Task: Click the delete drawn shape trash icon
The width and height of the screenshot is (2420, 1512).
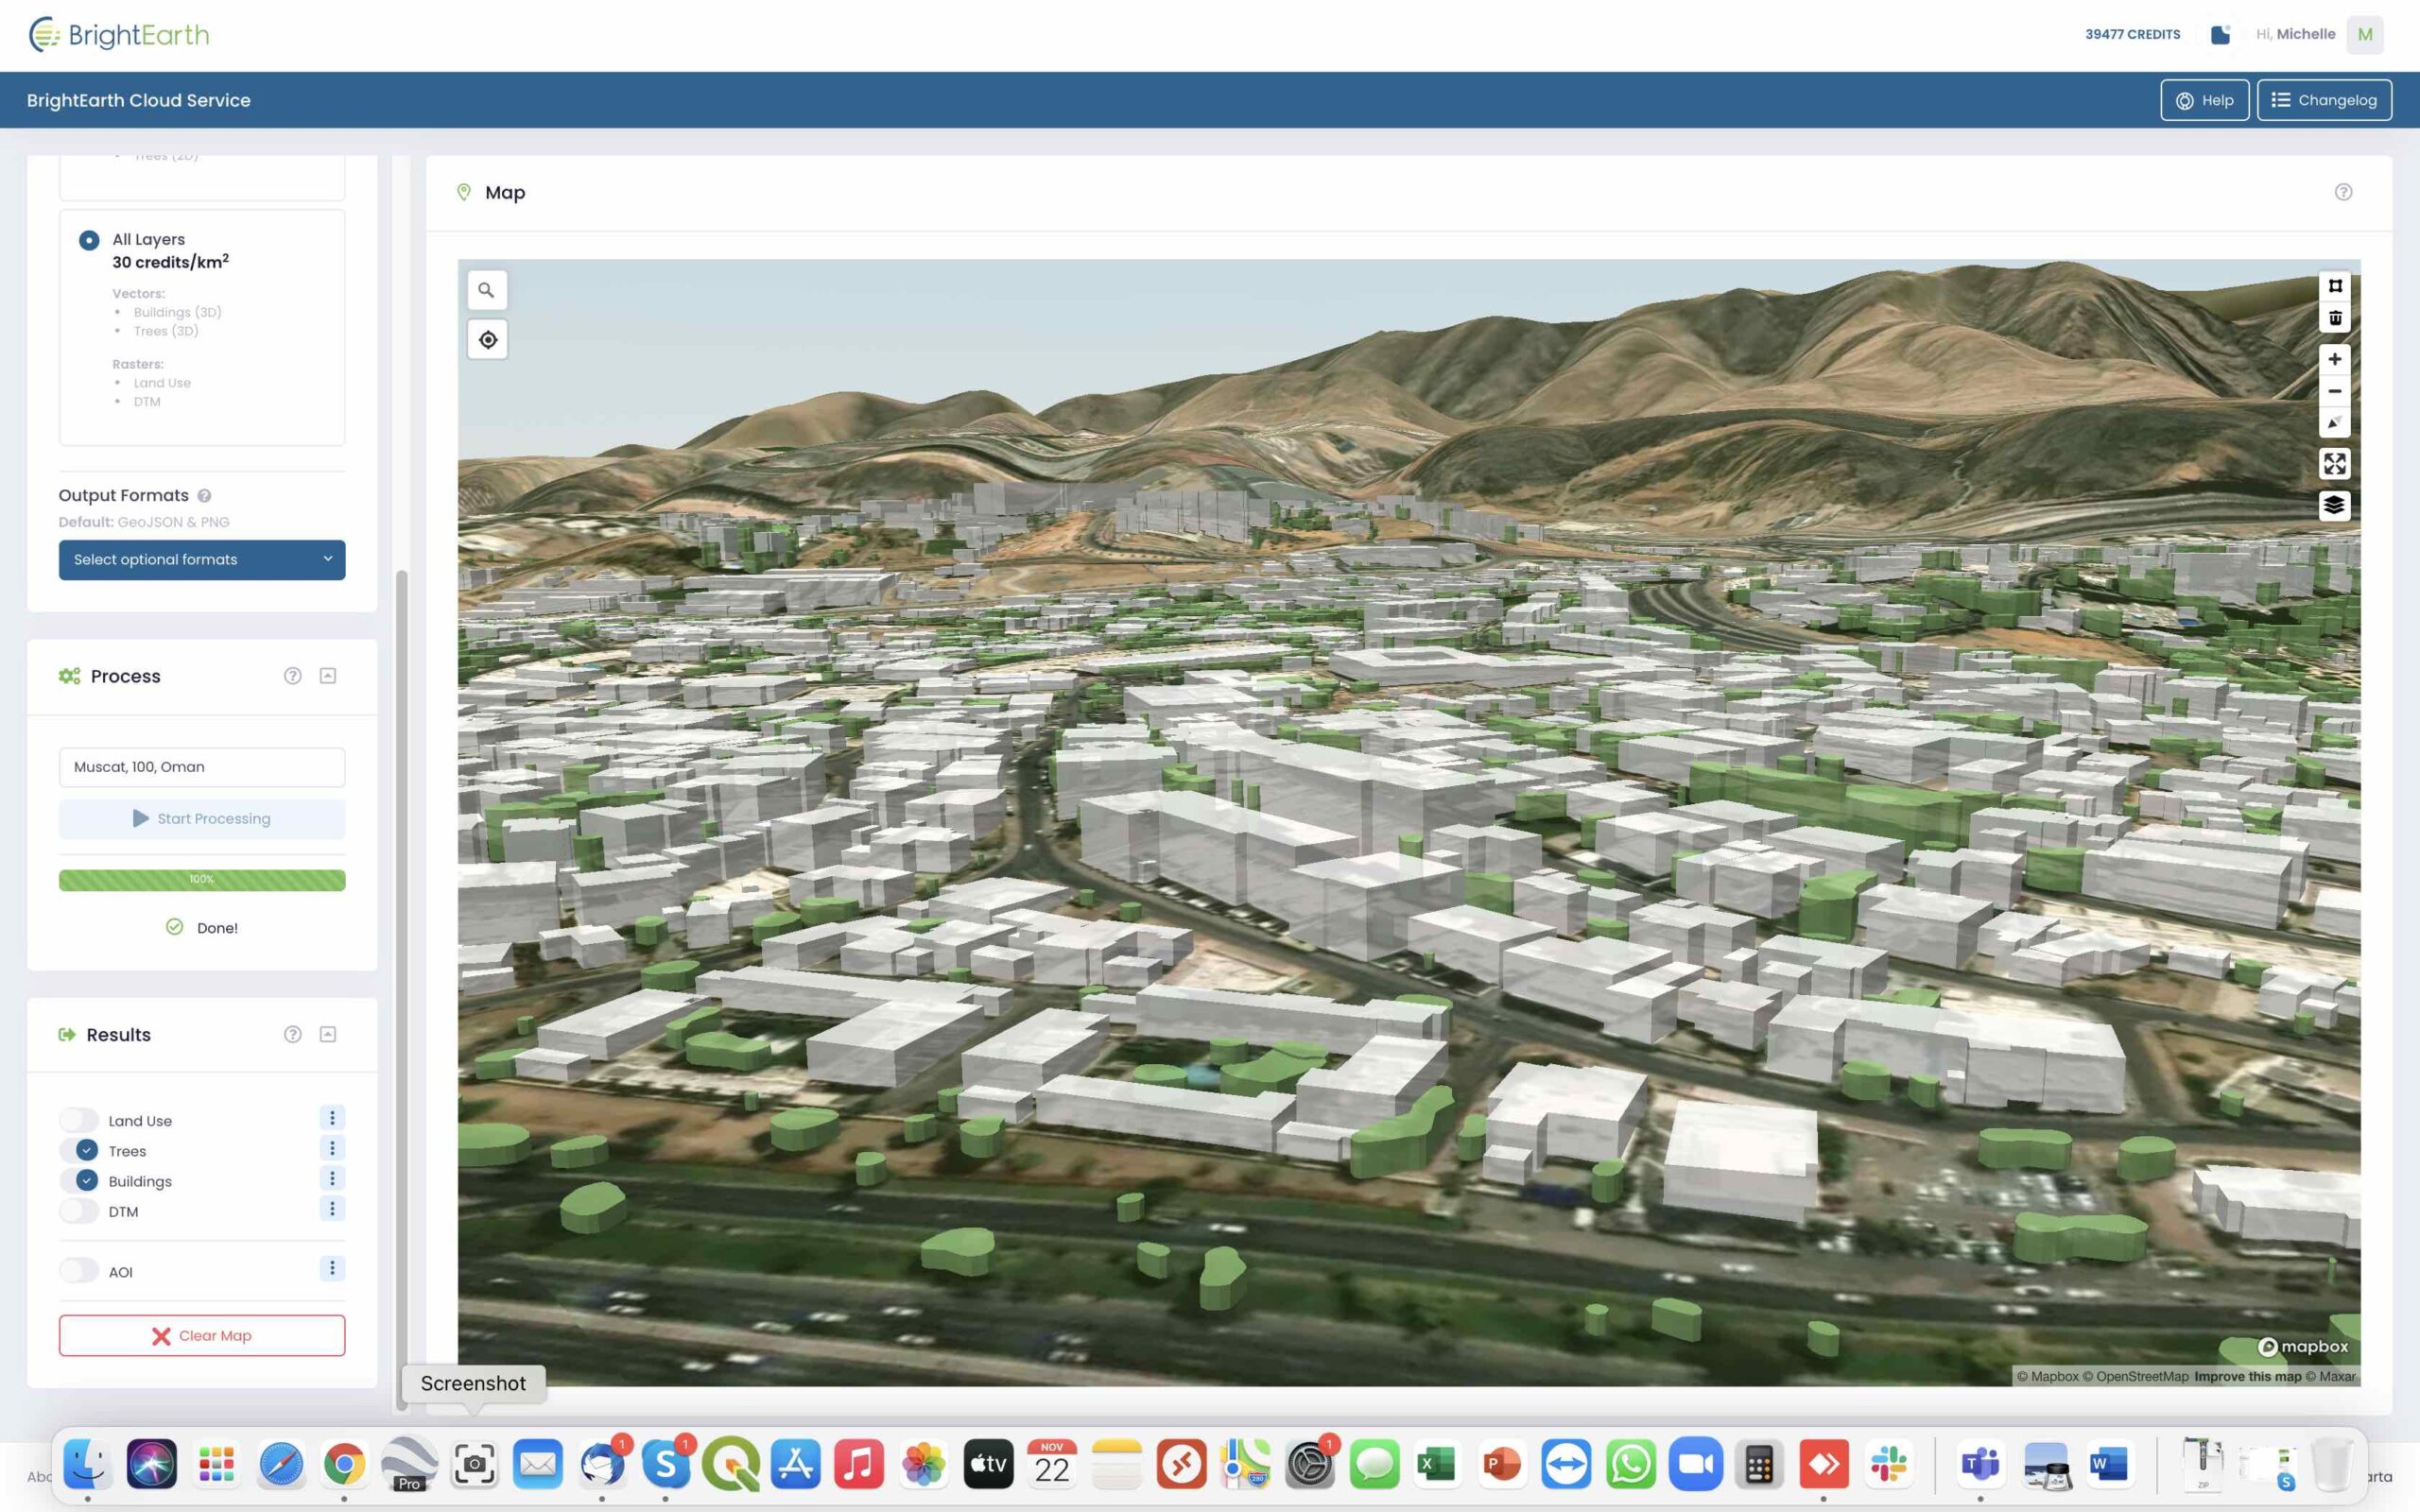Action: 2335,318
